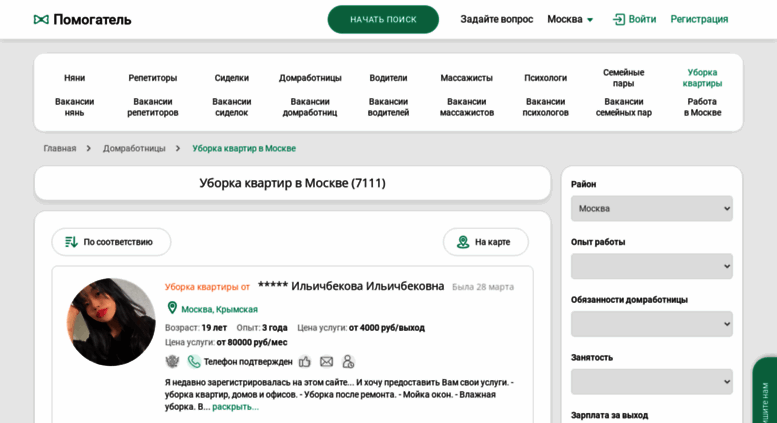
Task: Open the Няни category
Action: [74, 78]
